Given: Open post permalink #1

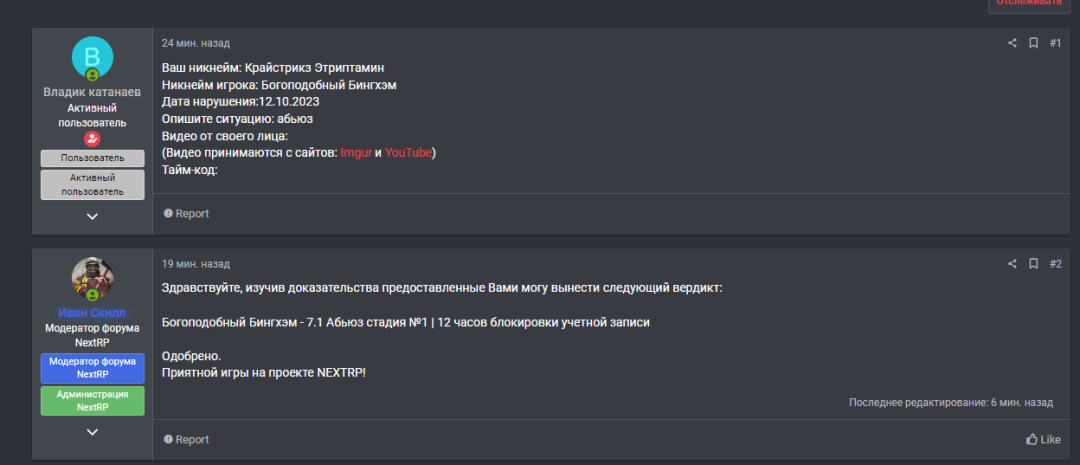Looking at the screenshot, I should pos(1055,43).
